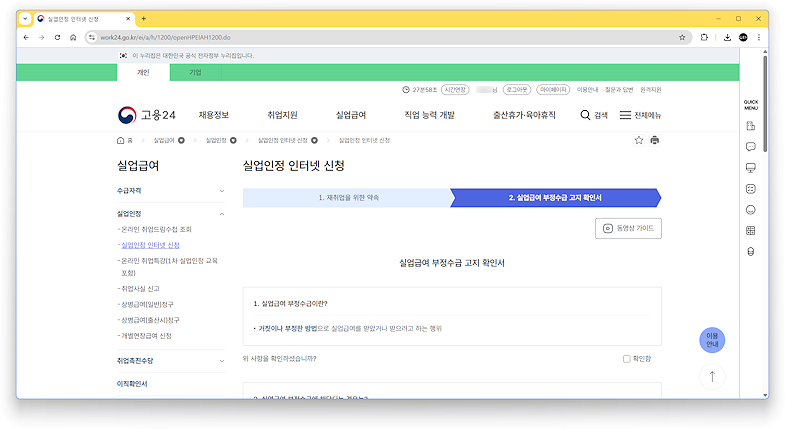Viewport: 785px width, 429px height.
Task: Reload the page in browser
Action: [58, 38]
